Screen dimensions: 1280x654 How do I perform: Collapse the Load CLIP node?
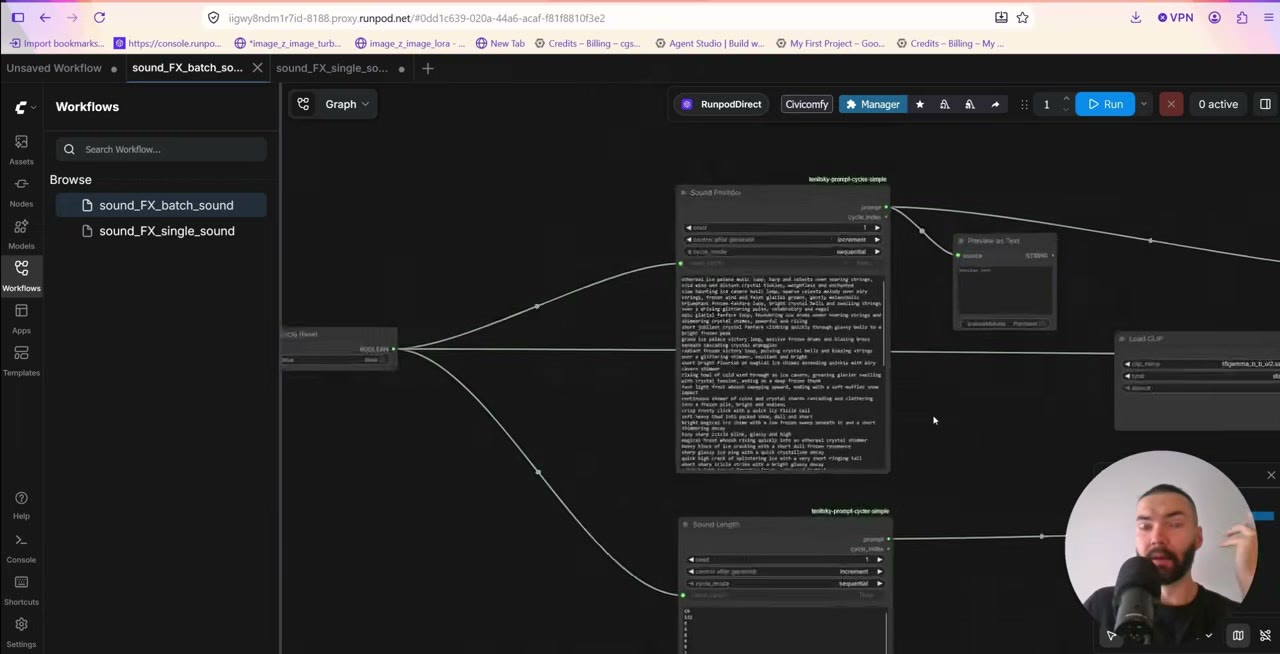[1123, 339]
